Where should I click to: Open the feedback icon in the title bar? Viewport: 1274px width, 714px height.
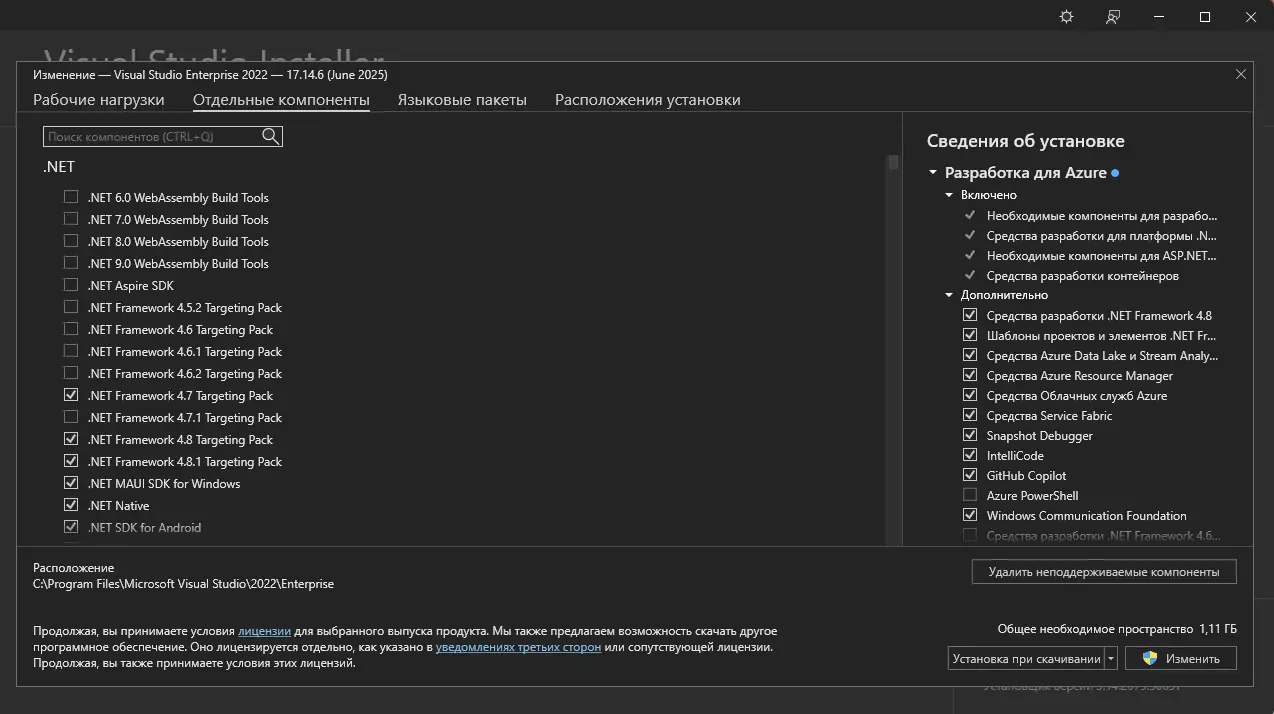pyautogui.click(x=1113, y=17)
